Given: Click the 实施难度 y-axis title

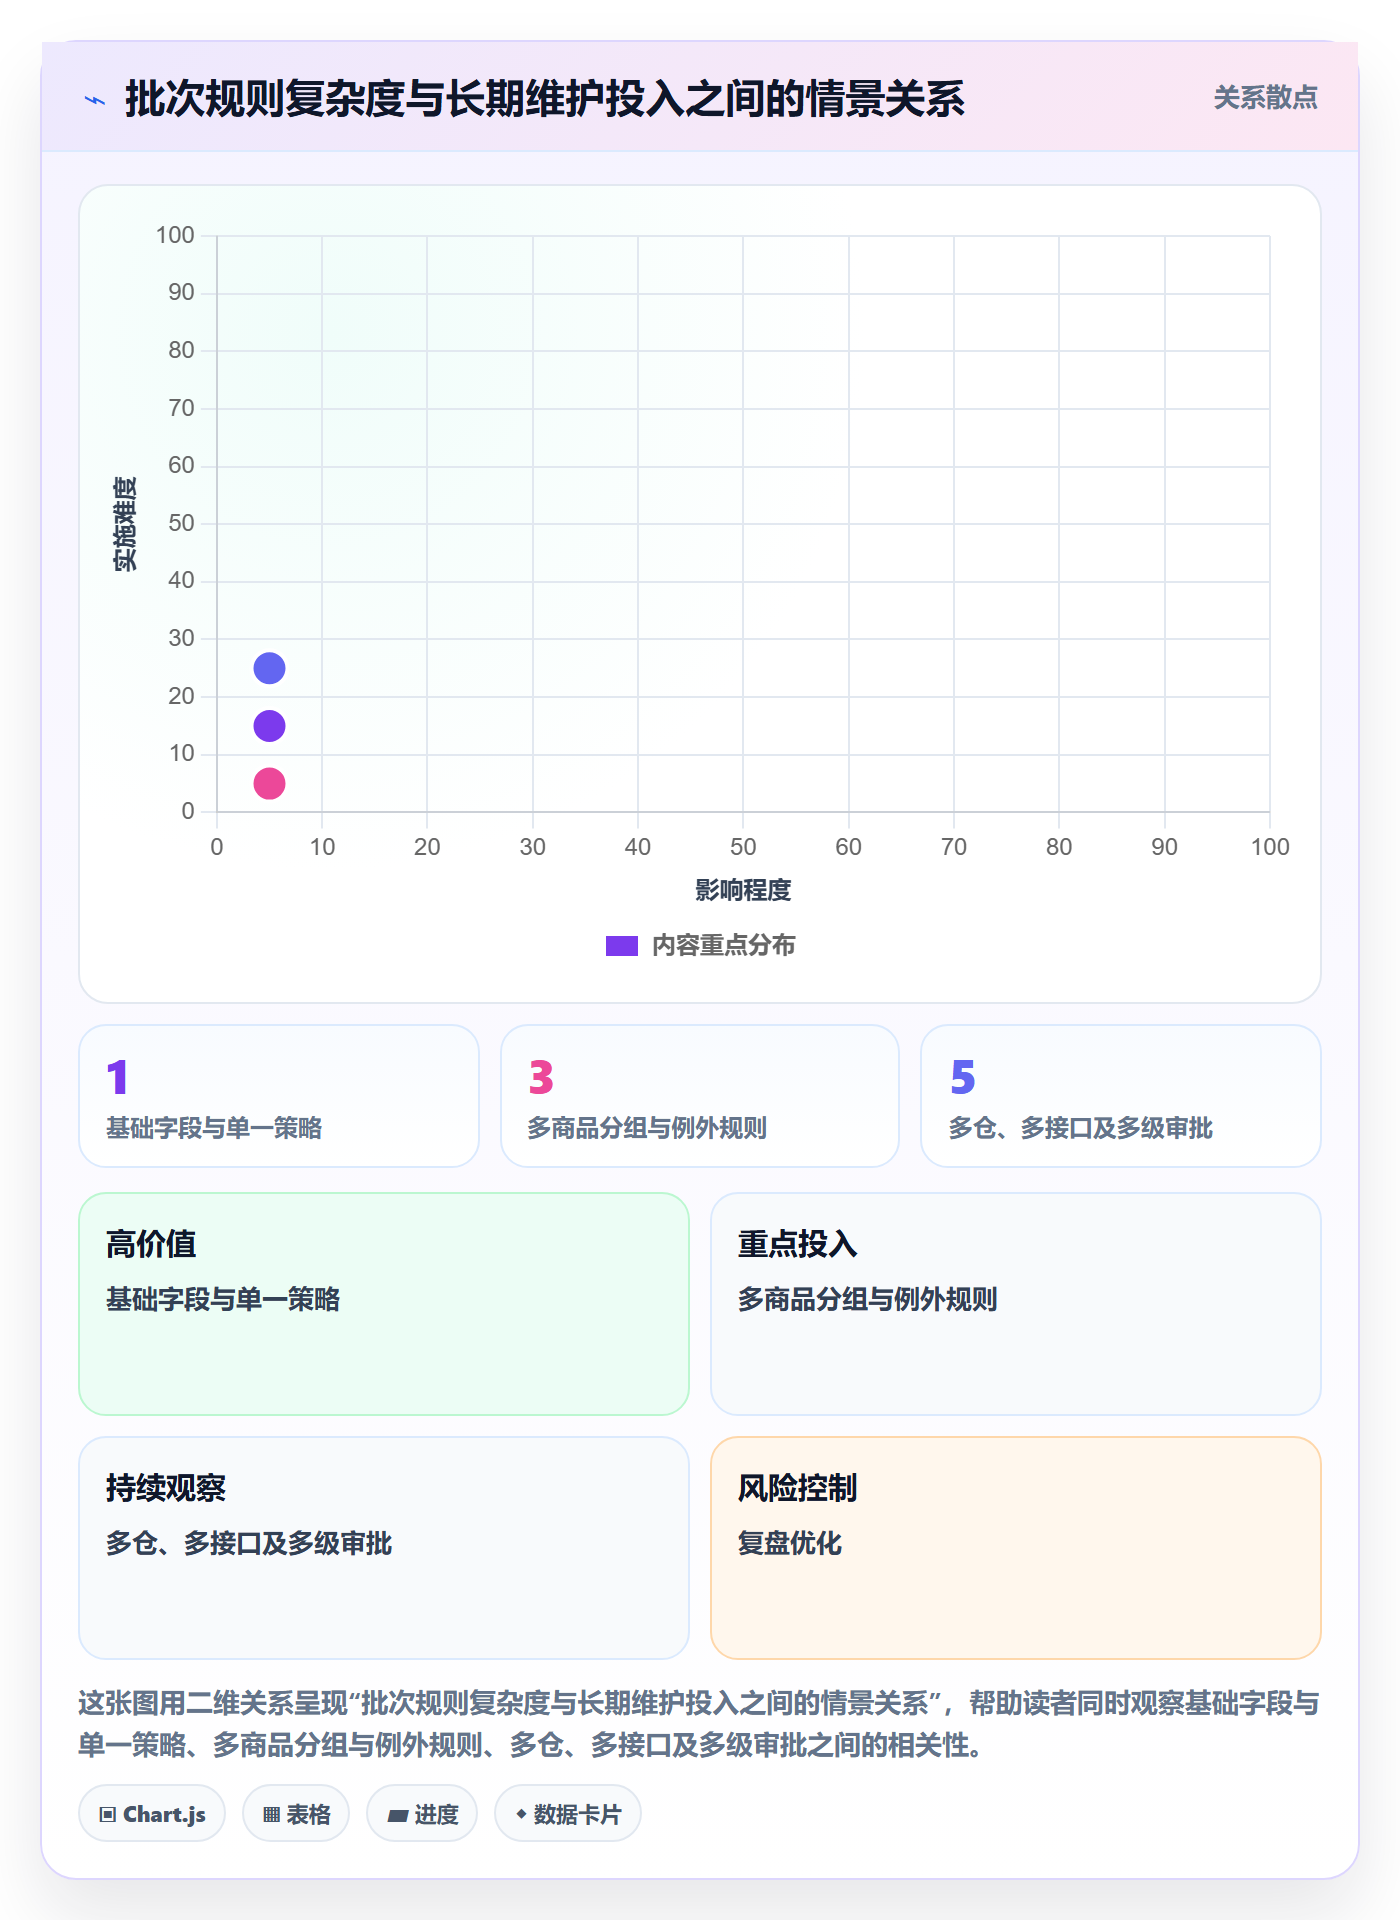Looking at the screenshot, I should tap(125, 524).
